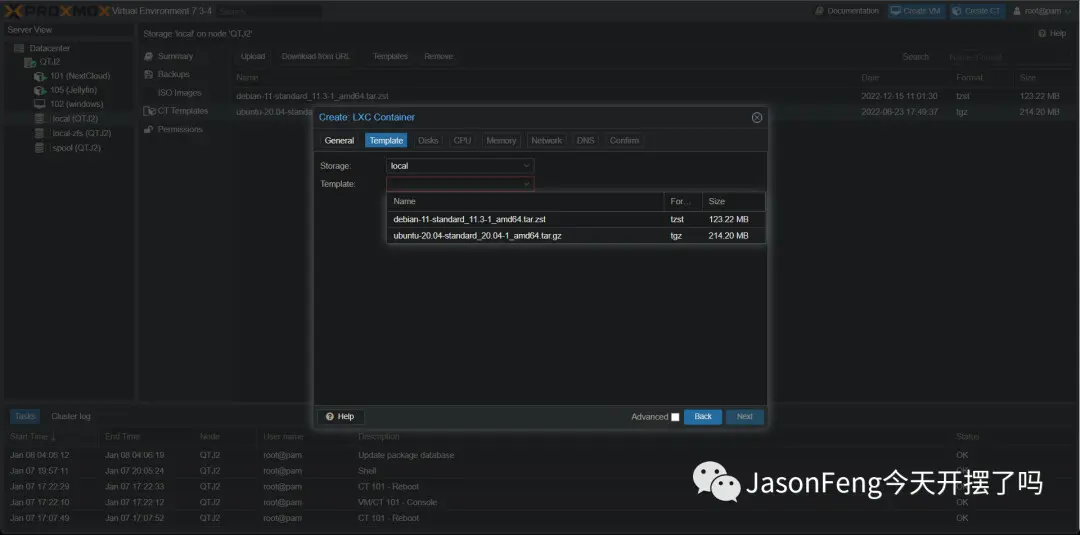Click the Remove toolbar button
This screenshot has height=535, width=1080.
(438, 56)
